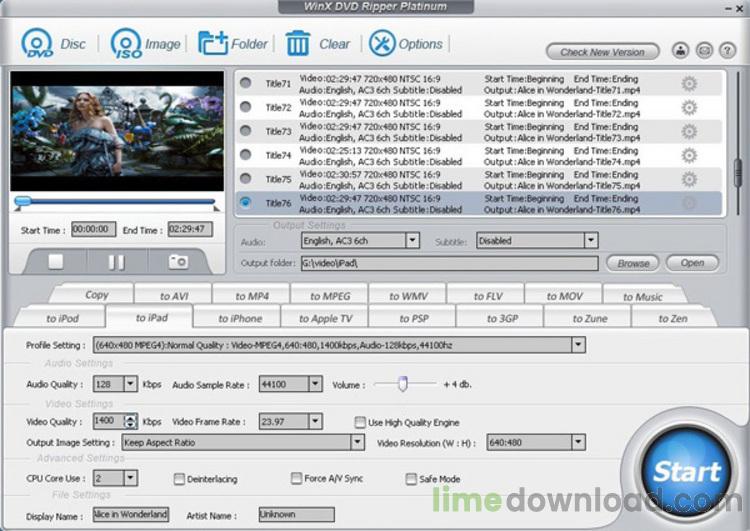Click Browse for output folder
Screen dimensions: 750x531
click(632, 263)
